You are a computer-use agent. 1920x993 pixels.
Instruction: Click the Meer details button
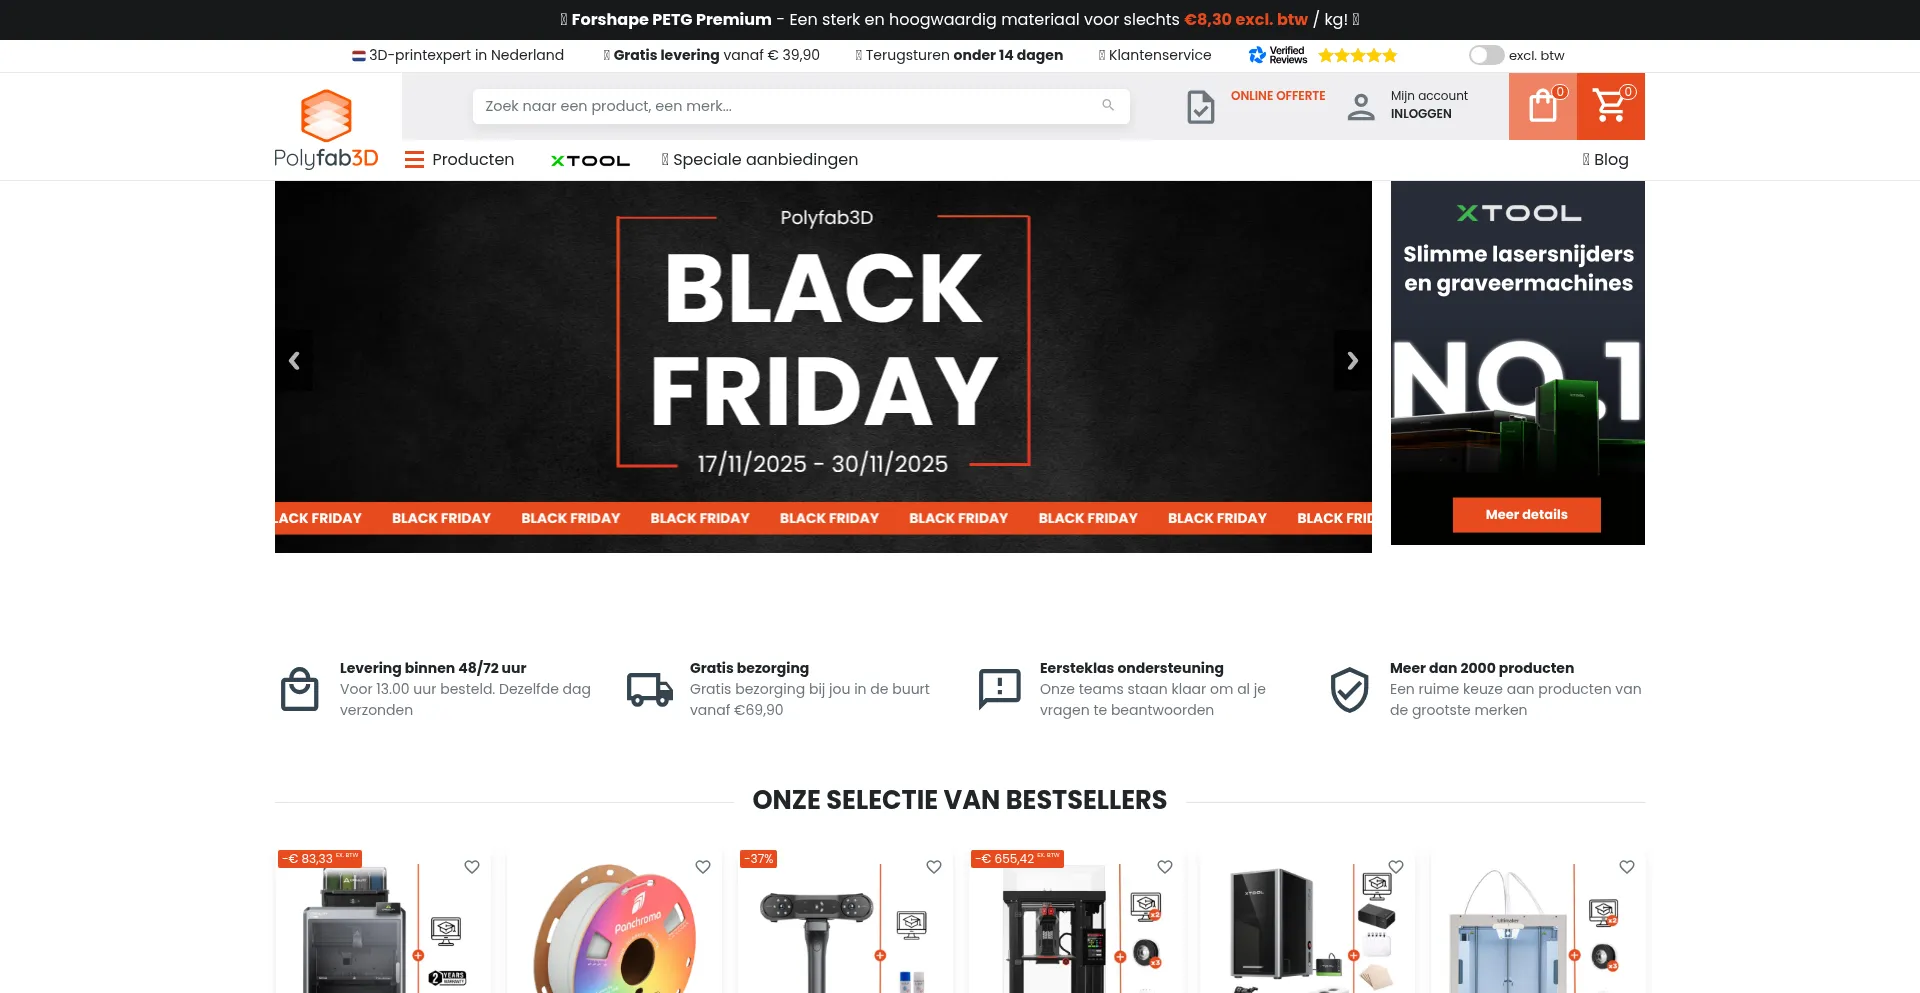1526,515
